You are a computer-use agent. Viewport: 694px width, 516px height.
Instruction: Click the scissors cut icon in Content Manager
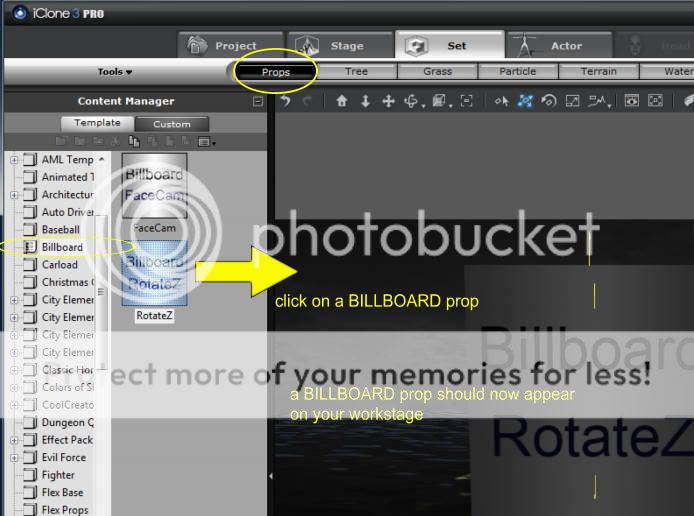tap(115, 142)
